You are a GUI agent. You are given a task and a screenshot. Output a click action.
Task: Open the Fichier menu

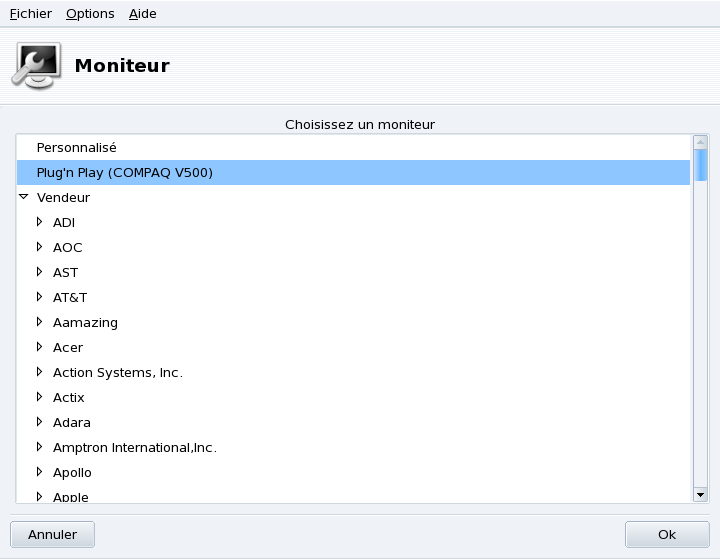click(30, 14)
